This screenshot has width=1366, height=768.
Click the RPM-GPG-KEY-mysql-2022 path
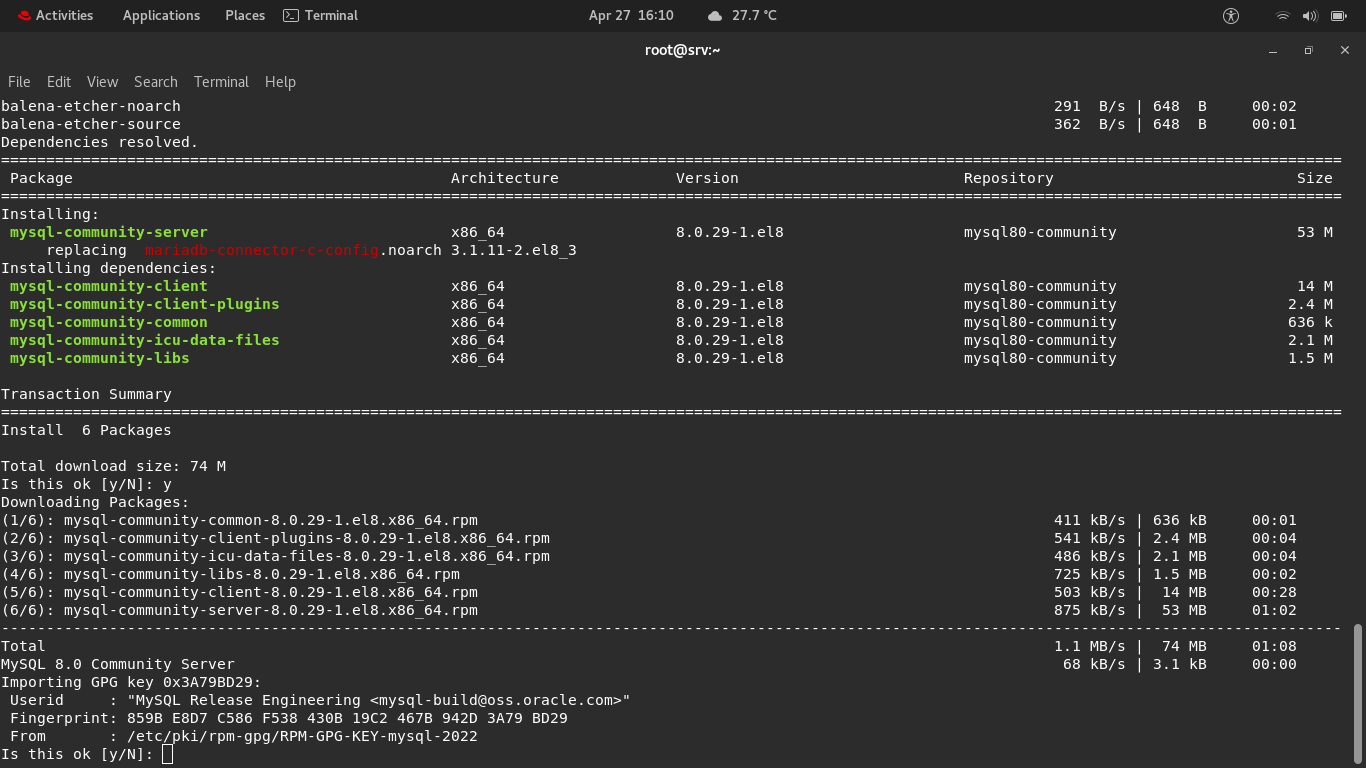[302, 736]
